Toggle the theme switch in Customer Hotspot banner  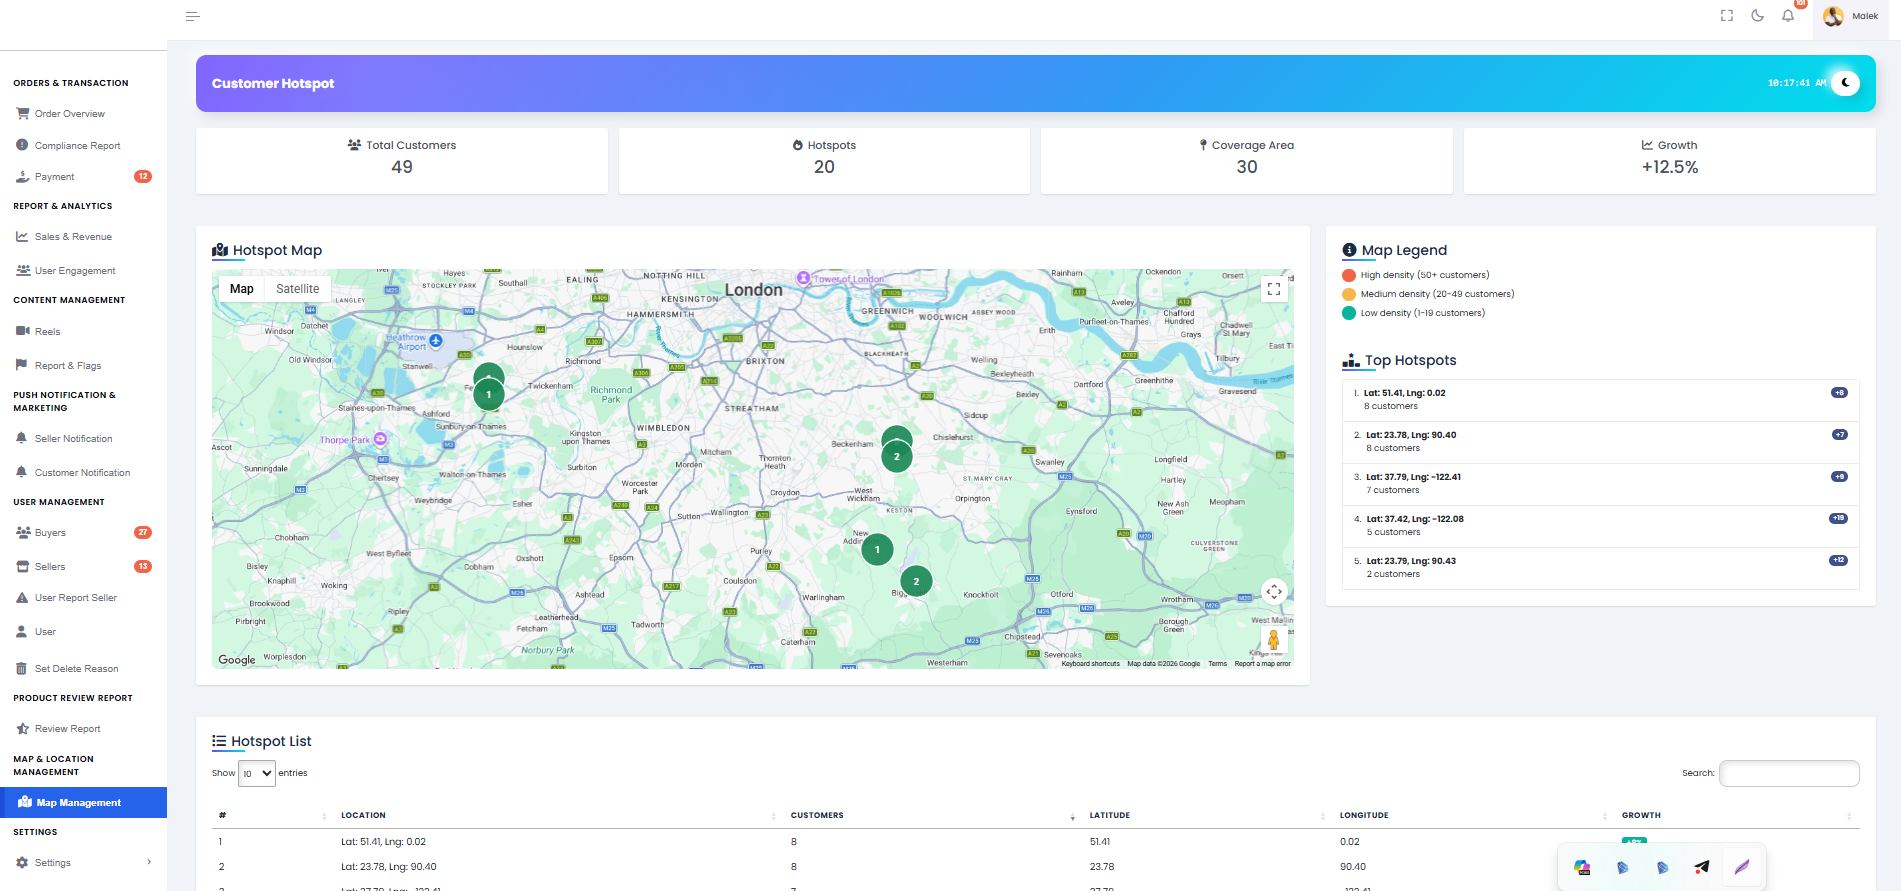pos(1846,83)
